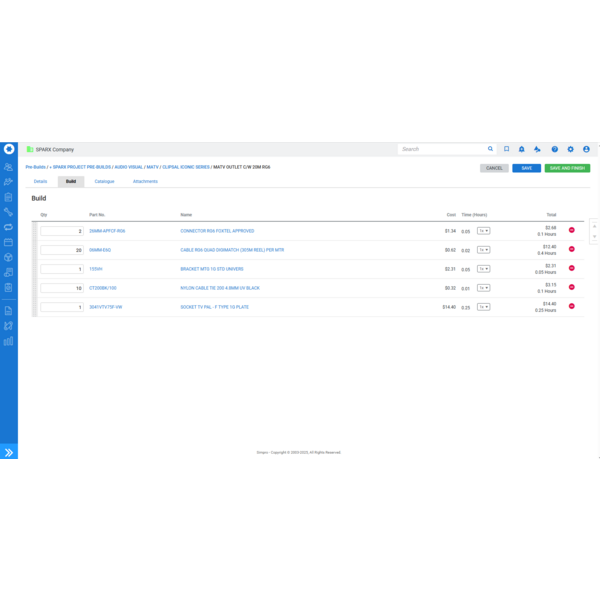The image size is (600, 600).
Task: Click the bookmark icon in top bar
Action: pyautogui.click(x=507, y=149)
